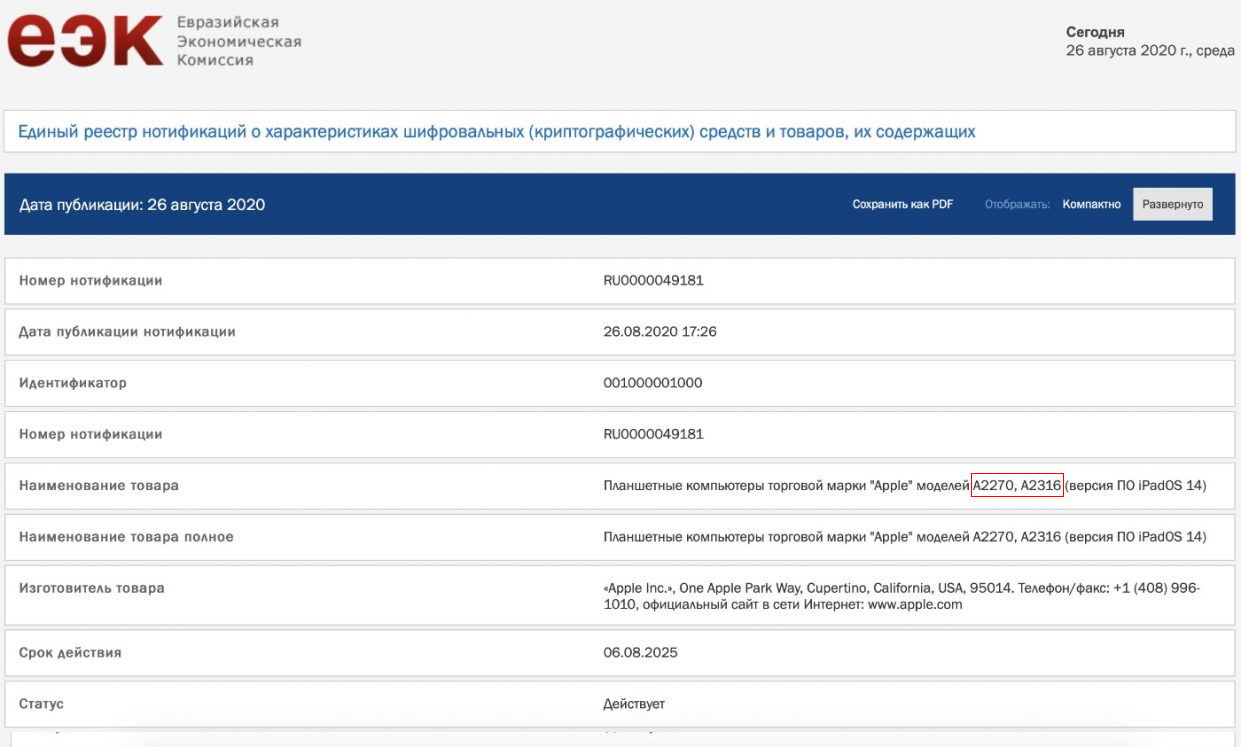Image resolution: width=1241 pixels, height=747 pixels.
Task: Open the Единый реестр нотификаций heading link
Action: (x=497, y=131)
